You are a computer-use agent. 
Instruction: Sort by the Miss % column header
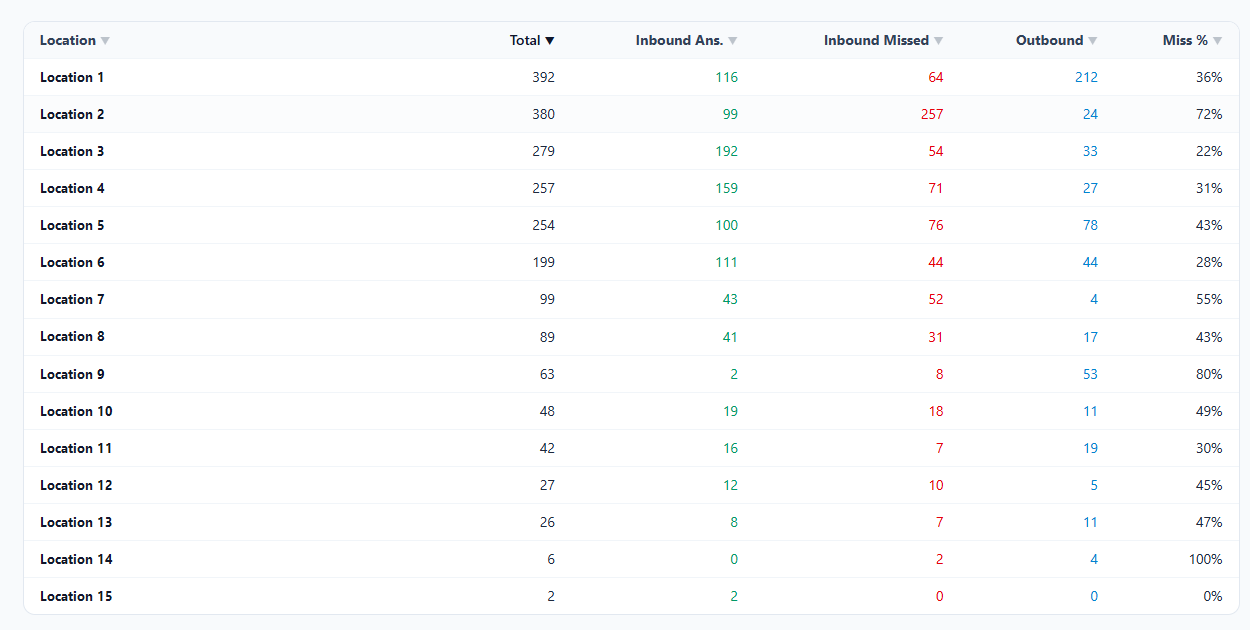pyautogui.click(x=1193, y=41)
